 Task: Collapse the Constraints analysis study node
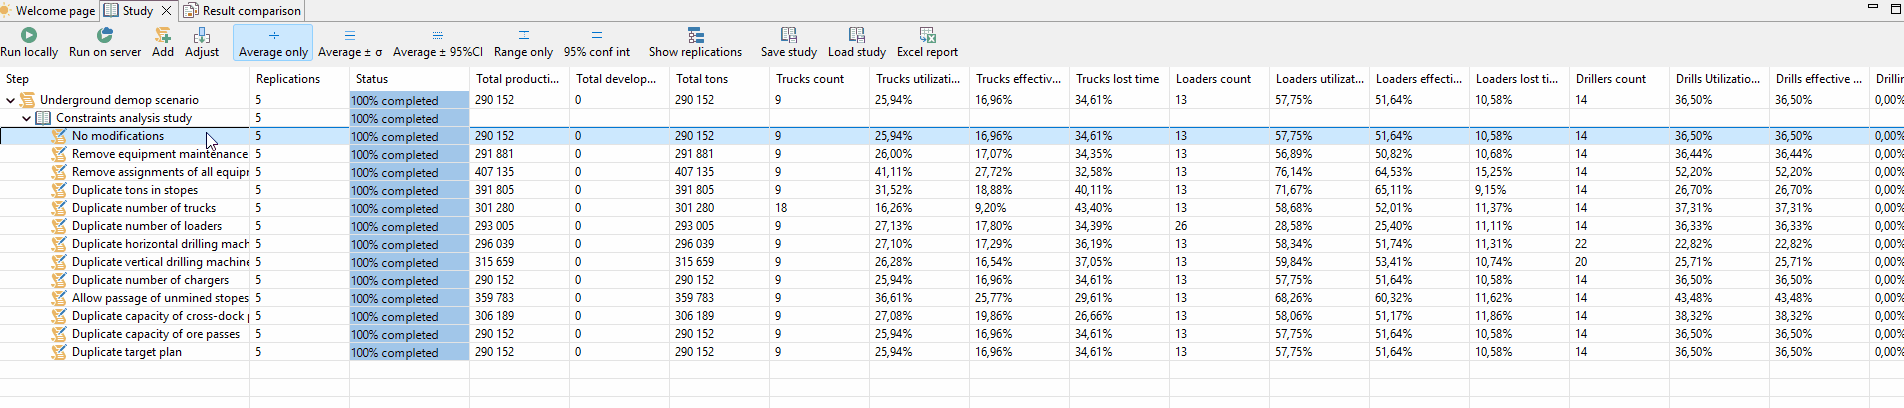(26, 118)
